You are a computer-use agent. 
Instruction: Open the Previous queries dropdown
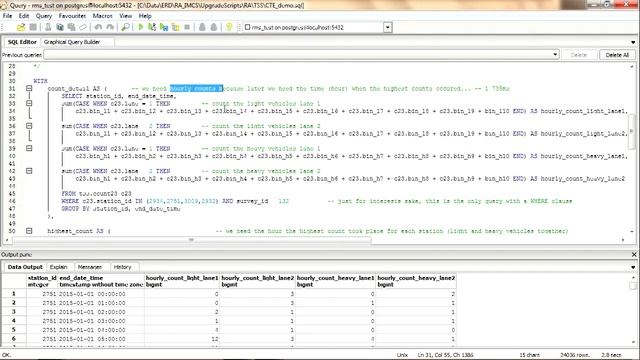click(x=555, y=55)
